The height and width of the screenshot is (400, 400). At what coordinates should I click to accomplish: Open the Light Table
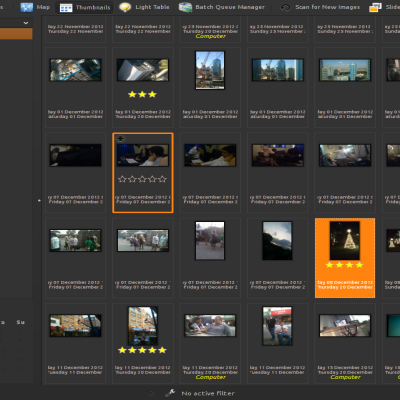click(x=144, y=7)
